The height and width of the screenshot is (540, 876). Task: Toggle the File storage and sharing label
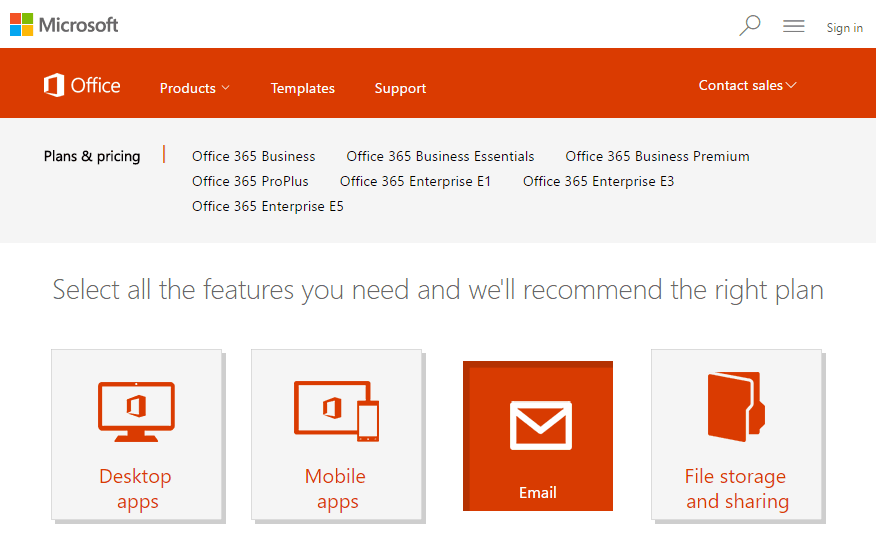click(736, 489)
